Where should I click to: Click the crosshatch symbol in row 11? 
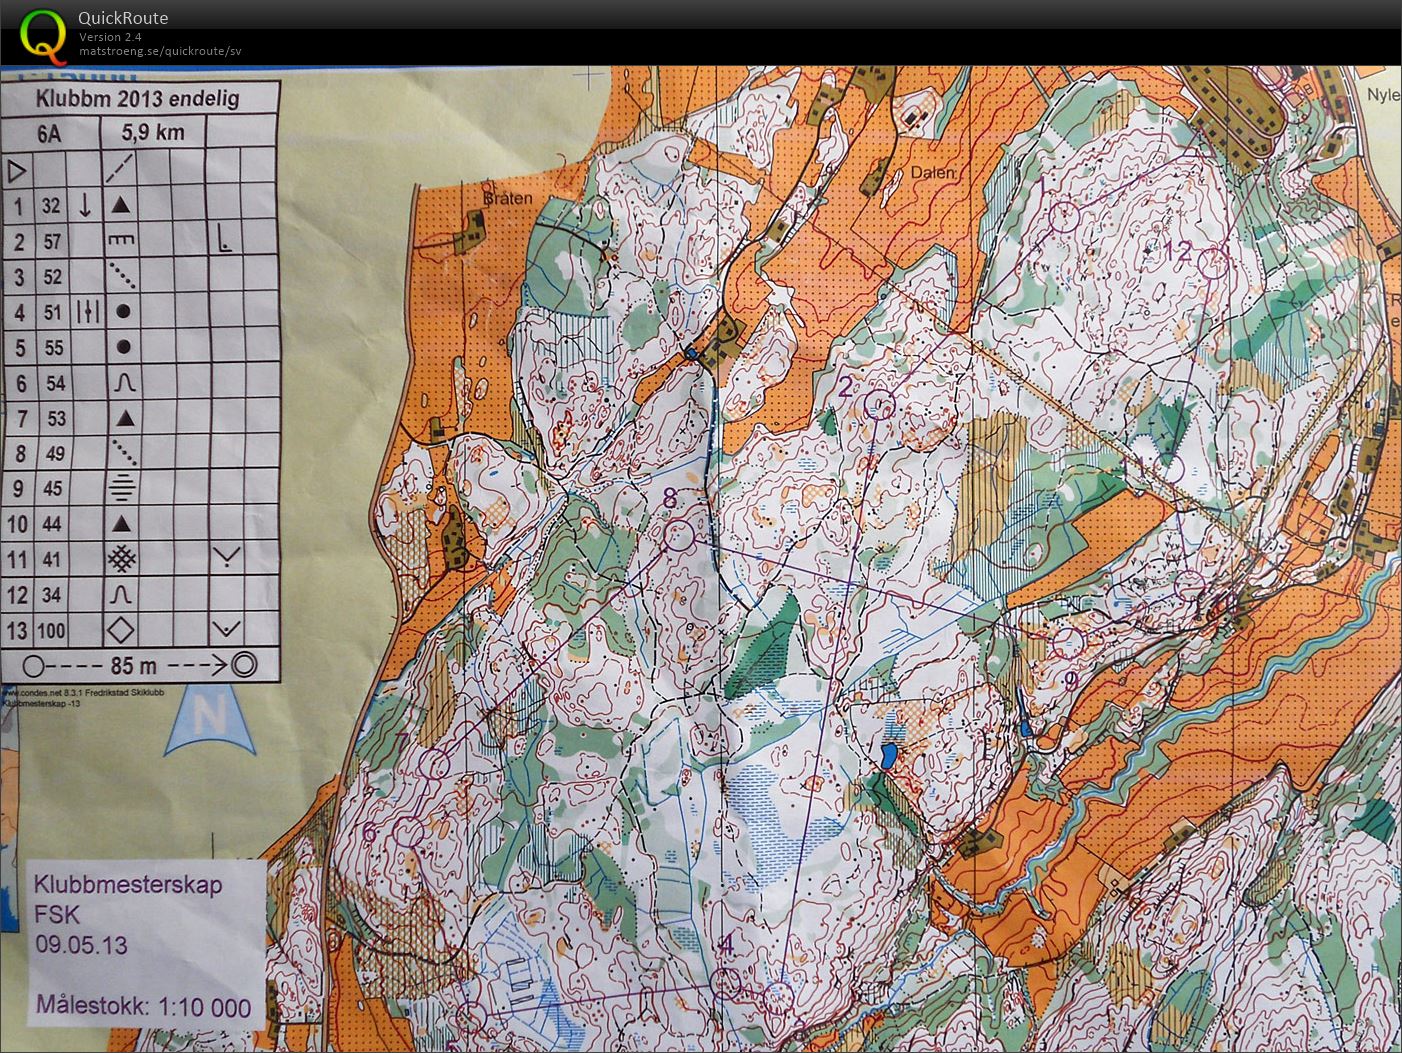point(121,558)
